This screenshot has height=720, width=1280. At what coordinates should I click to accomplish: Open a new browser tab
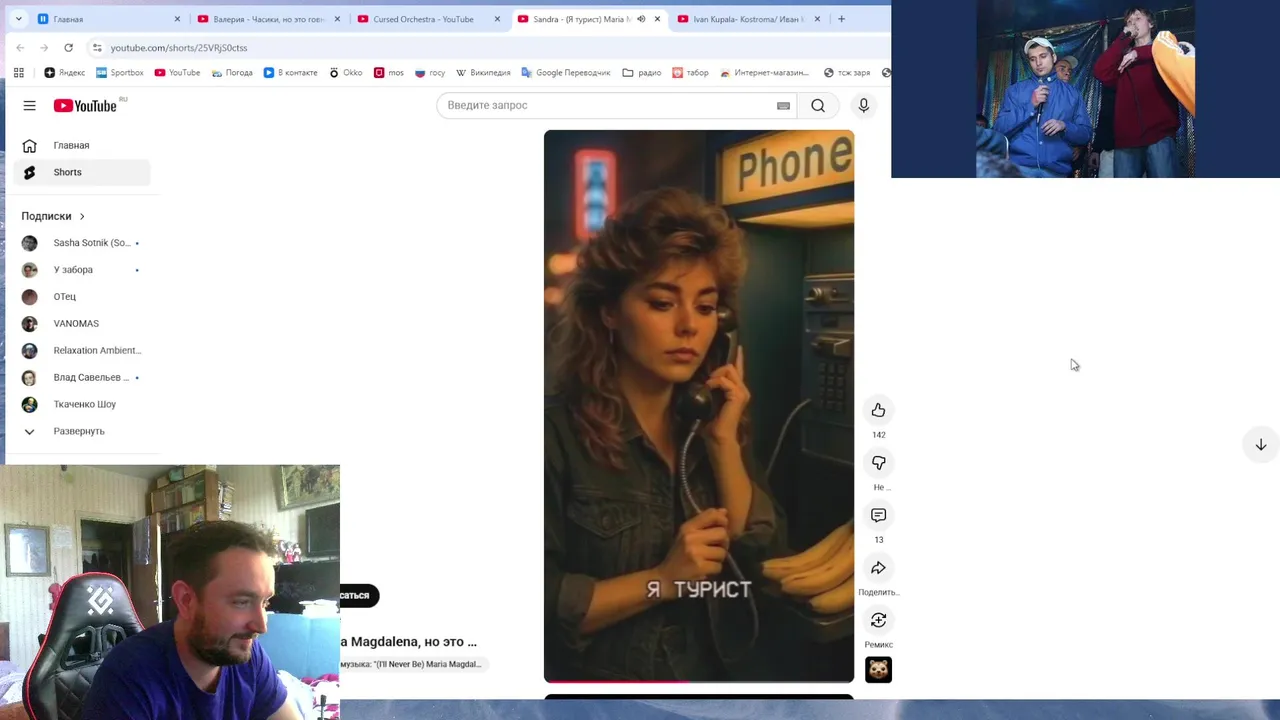[841, 18]
